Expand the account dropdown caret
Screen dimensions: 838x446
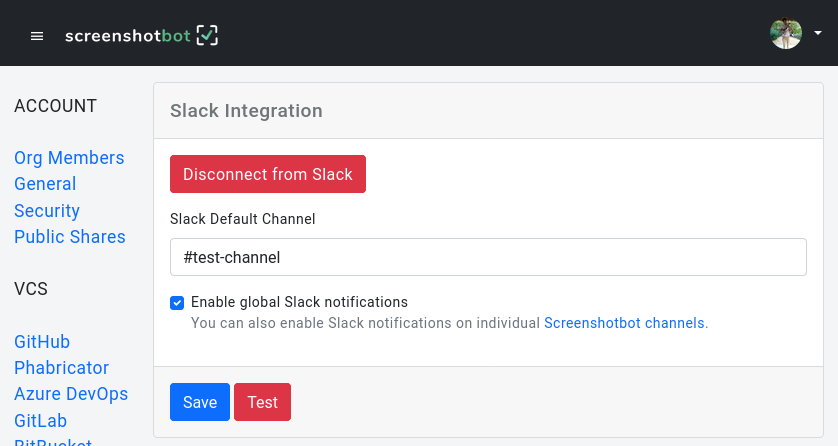pyautogui.click(x=818, y=34)
